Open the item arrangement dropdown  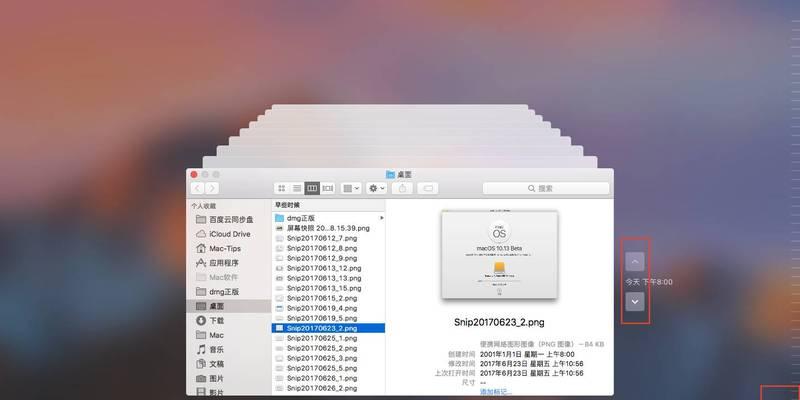coord(351,188)
